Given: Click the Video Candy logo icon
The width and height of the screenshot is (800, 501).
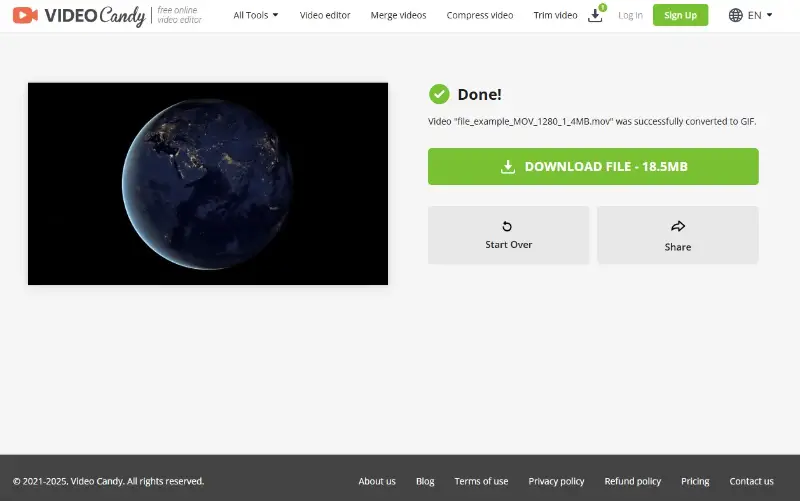Looking at the screenshot, I should [26, 15].
